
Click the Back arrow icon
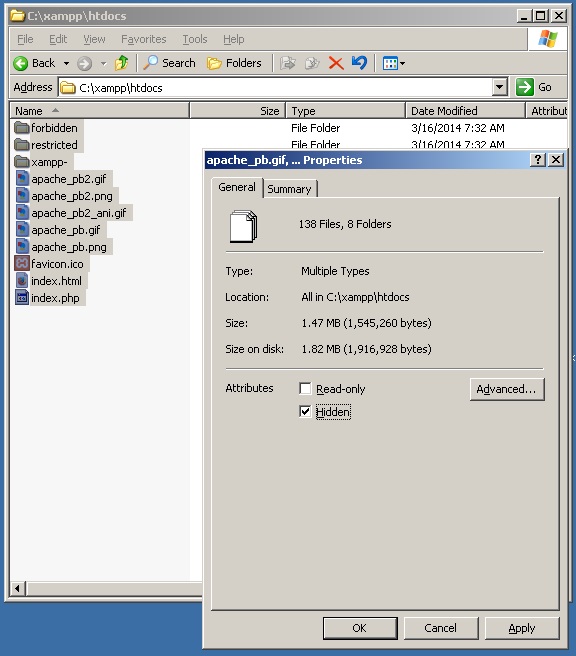click(20, 63)
